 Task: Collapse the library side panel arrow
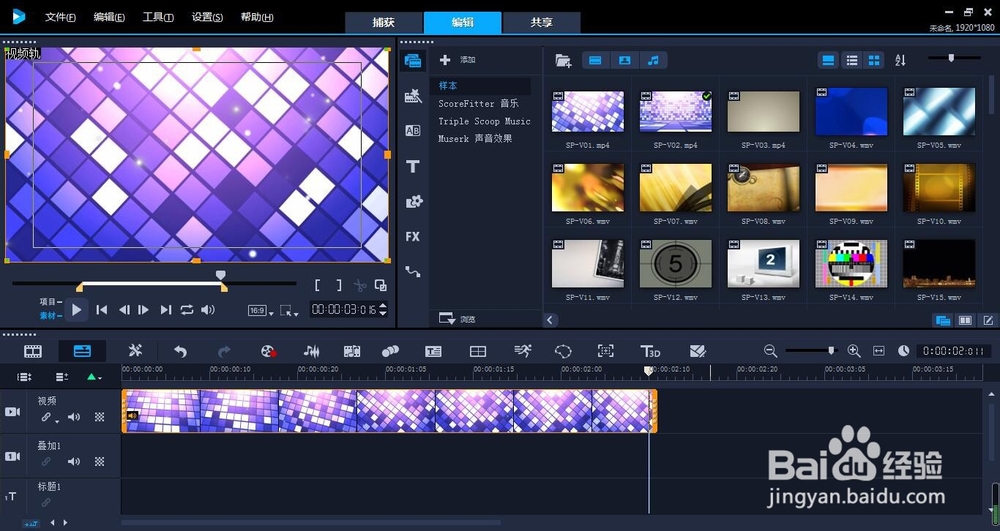click(550, 320)
